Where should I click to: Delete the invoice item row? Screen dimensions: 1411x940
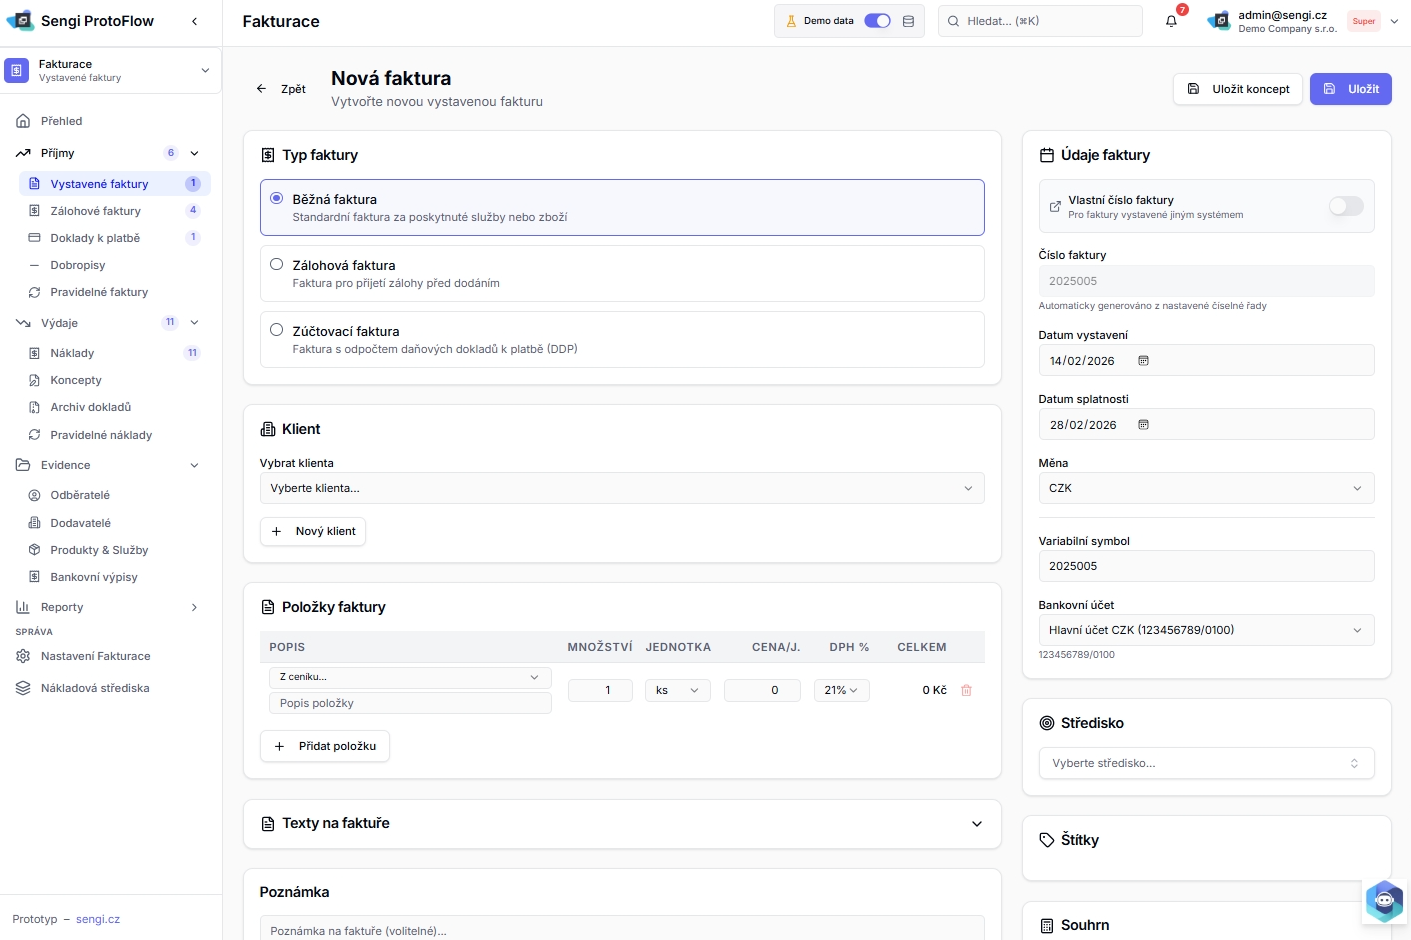tap(966, 690)
